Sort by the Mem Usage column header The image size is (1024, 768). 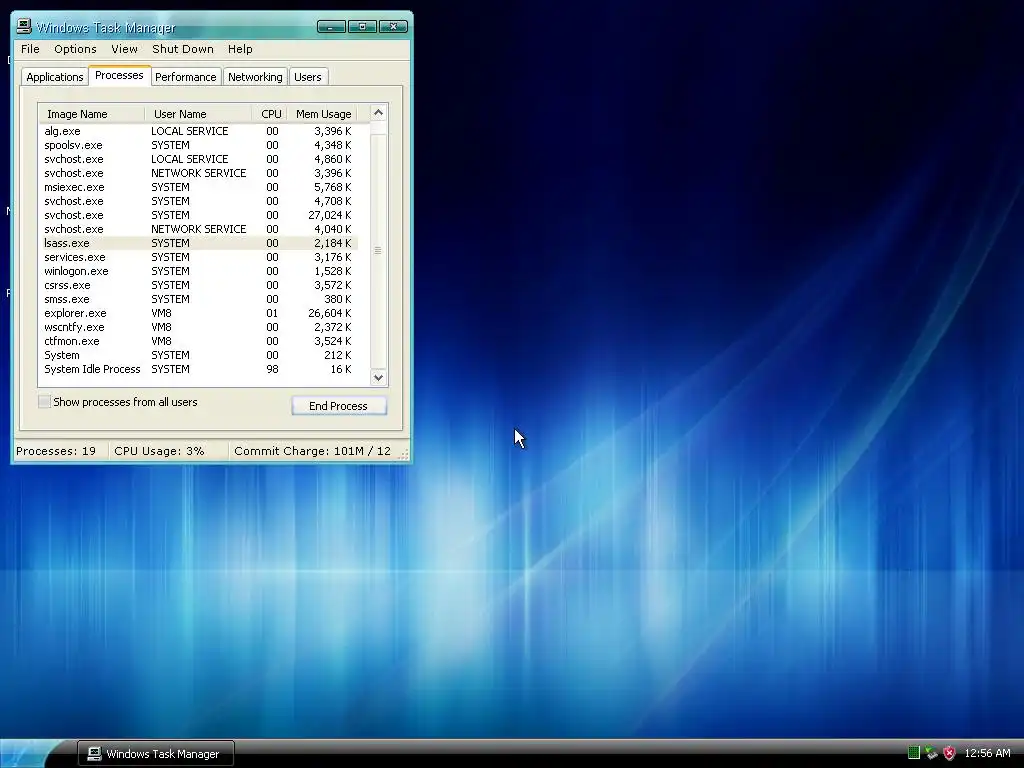tap(323, 114)
